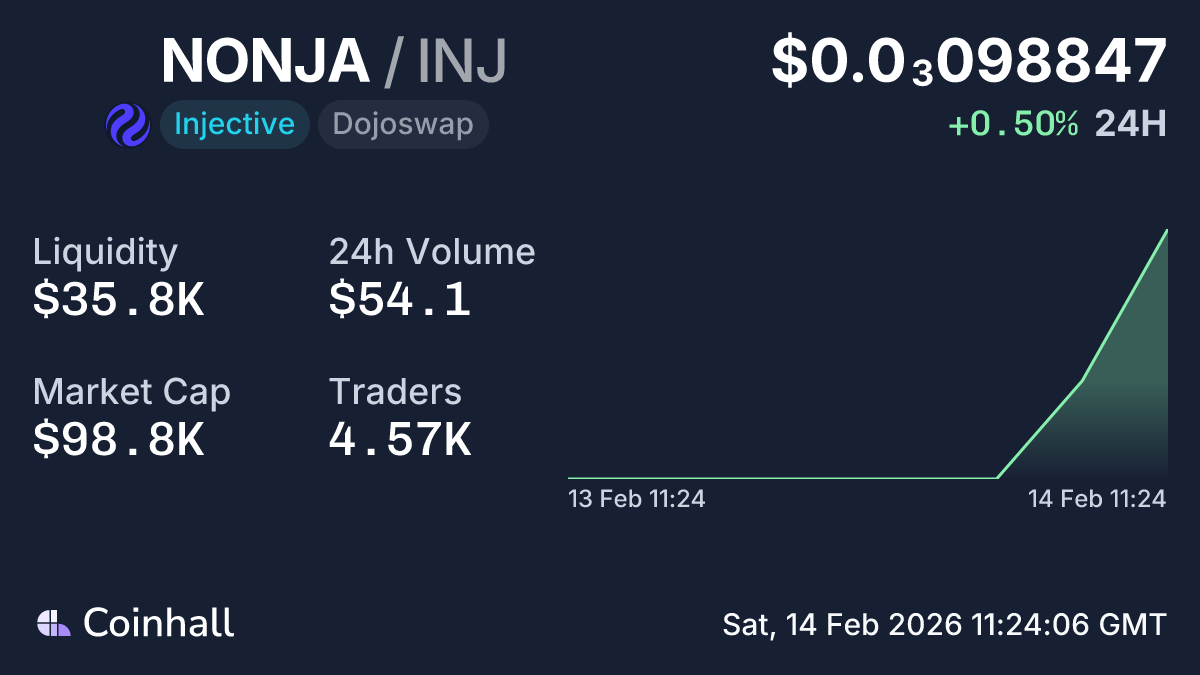Select the Injective chain tag
This screenshot has height=675, width=1200.
234,125
